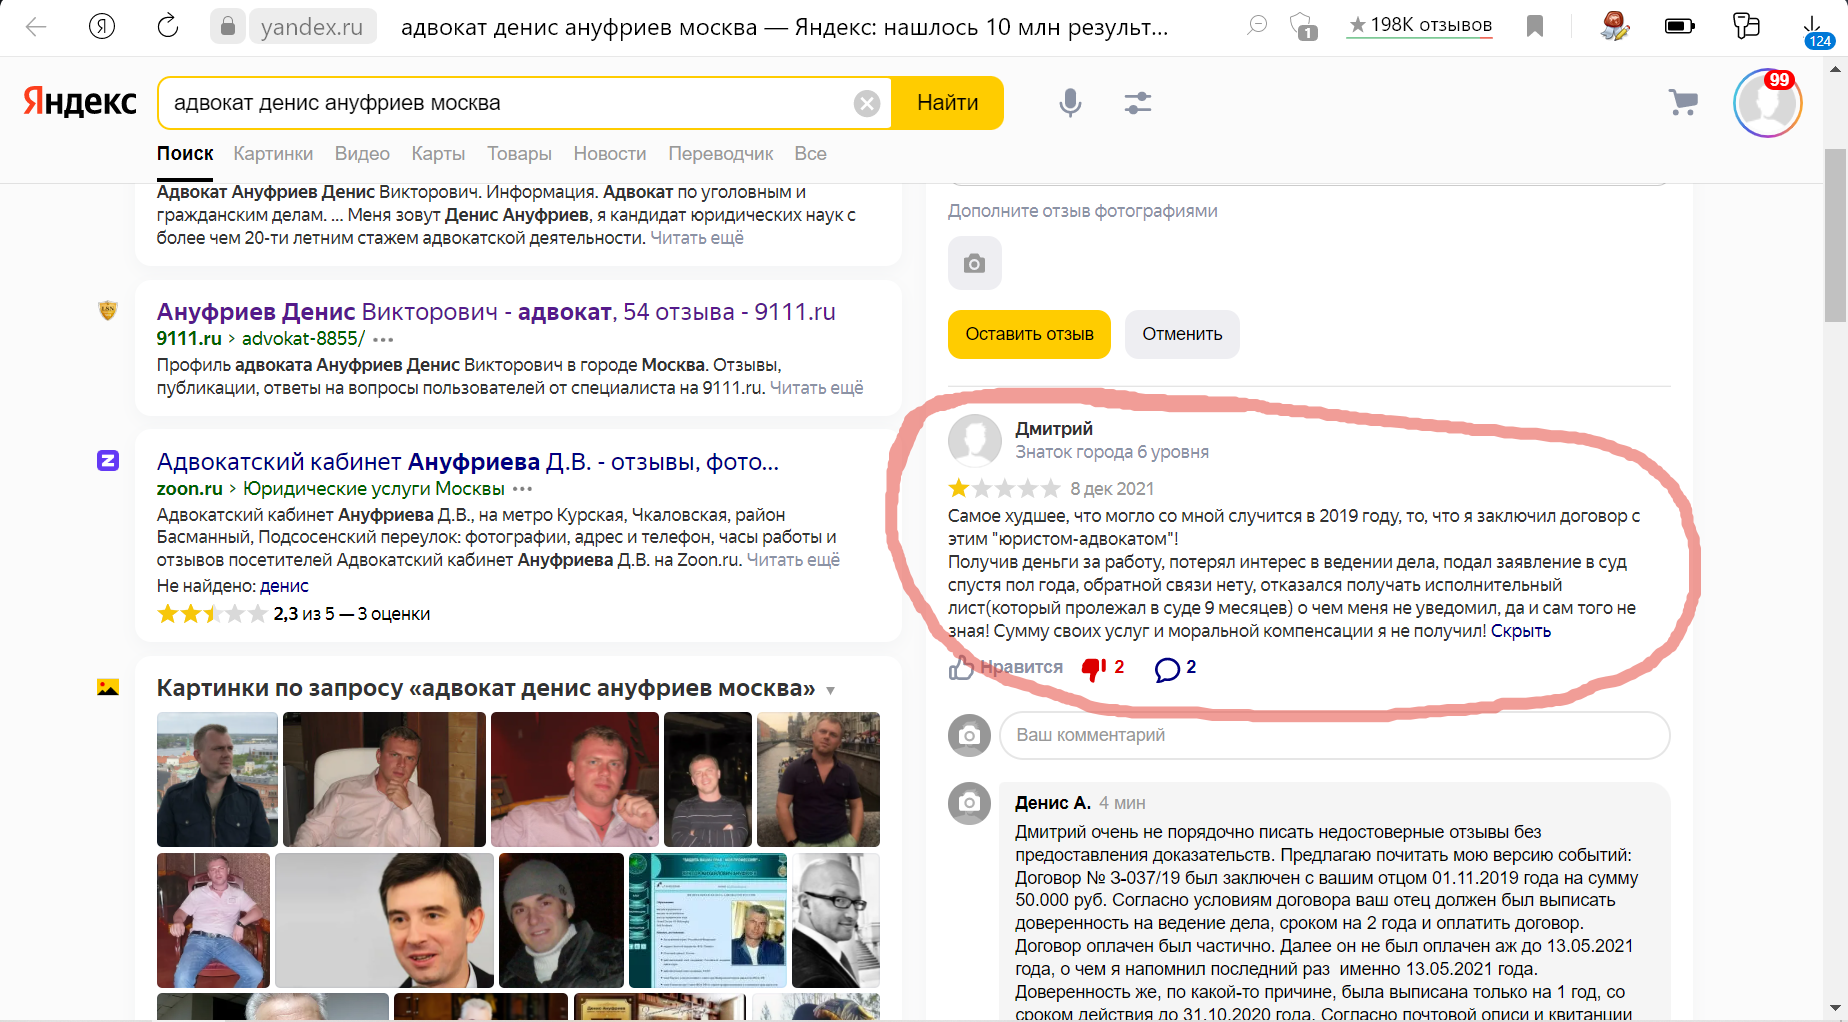
Task: Open the Адвокатский кабинет Ануфриева zoon result
Action: click(x=467, y=462)
